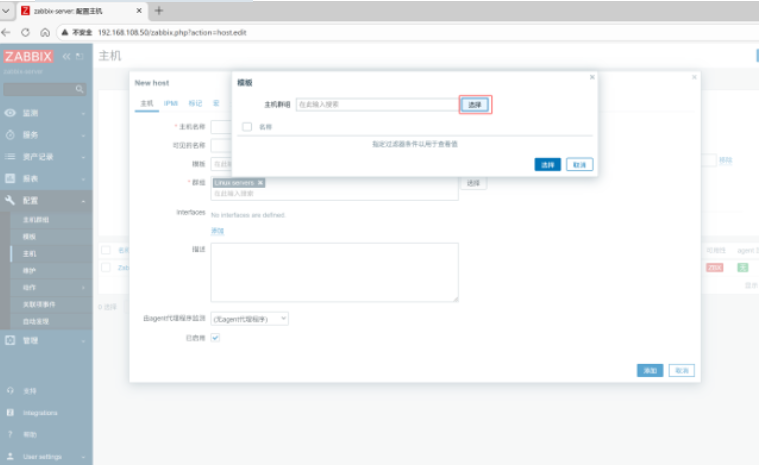Viewport: 759px width, 465px height.
Task: Open 自动发现 (Discovery) in the sidebar
Action: pos(36,321)
